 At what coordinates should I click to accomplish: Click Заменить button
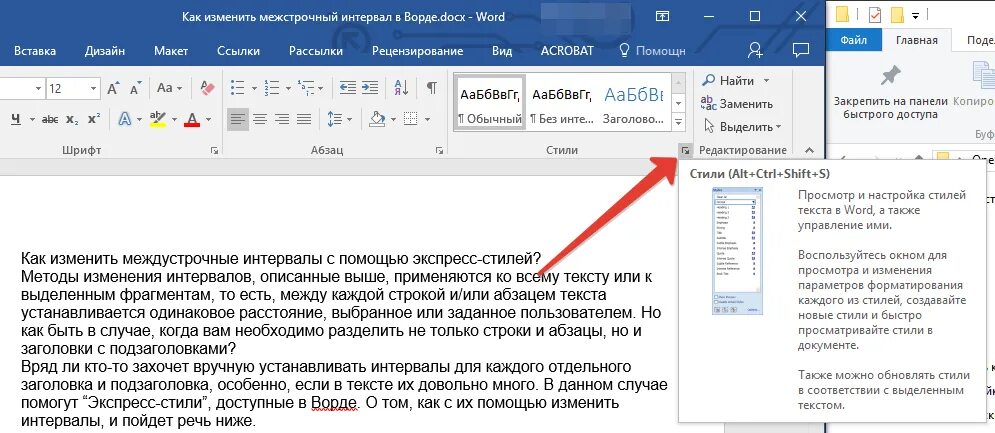pos(737,104)
